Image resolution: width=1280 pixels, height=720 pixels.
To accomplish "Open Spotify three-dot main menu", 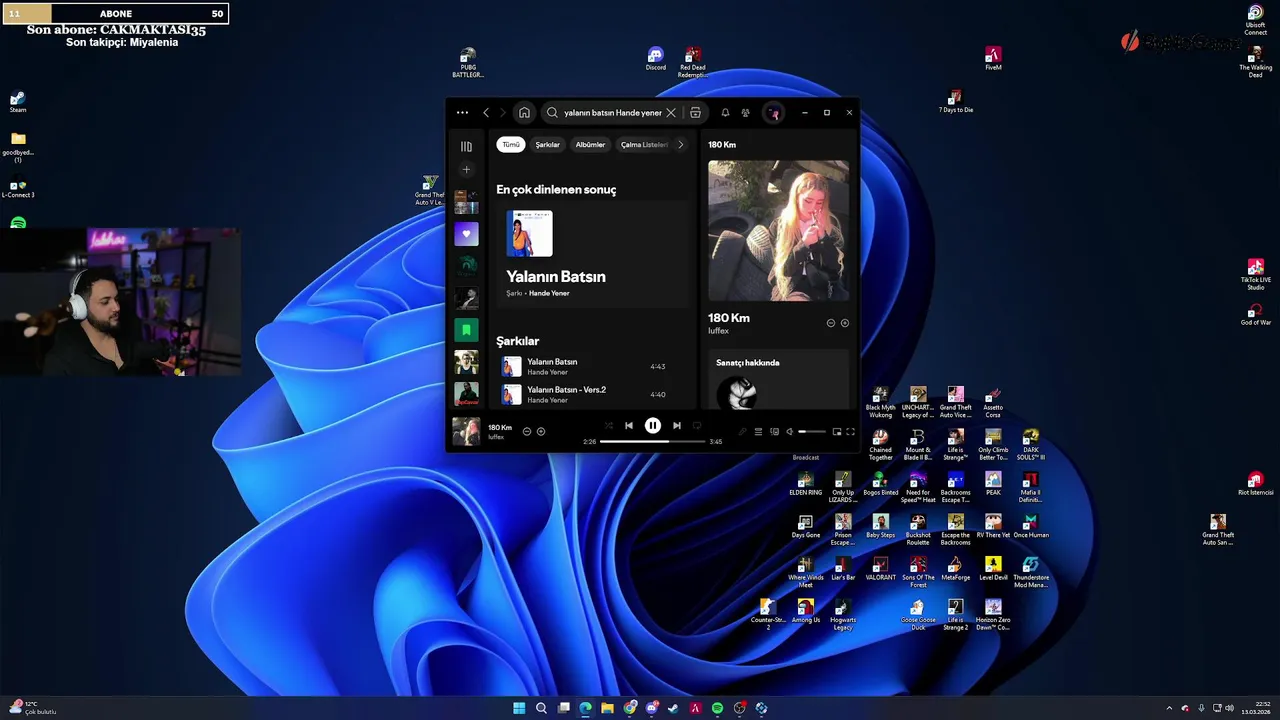I will pos(462,113).
